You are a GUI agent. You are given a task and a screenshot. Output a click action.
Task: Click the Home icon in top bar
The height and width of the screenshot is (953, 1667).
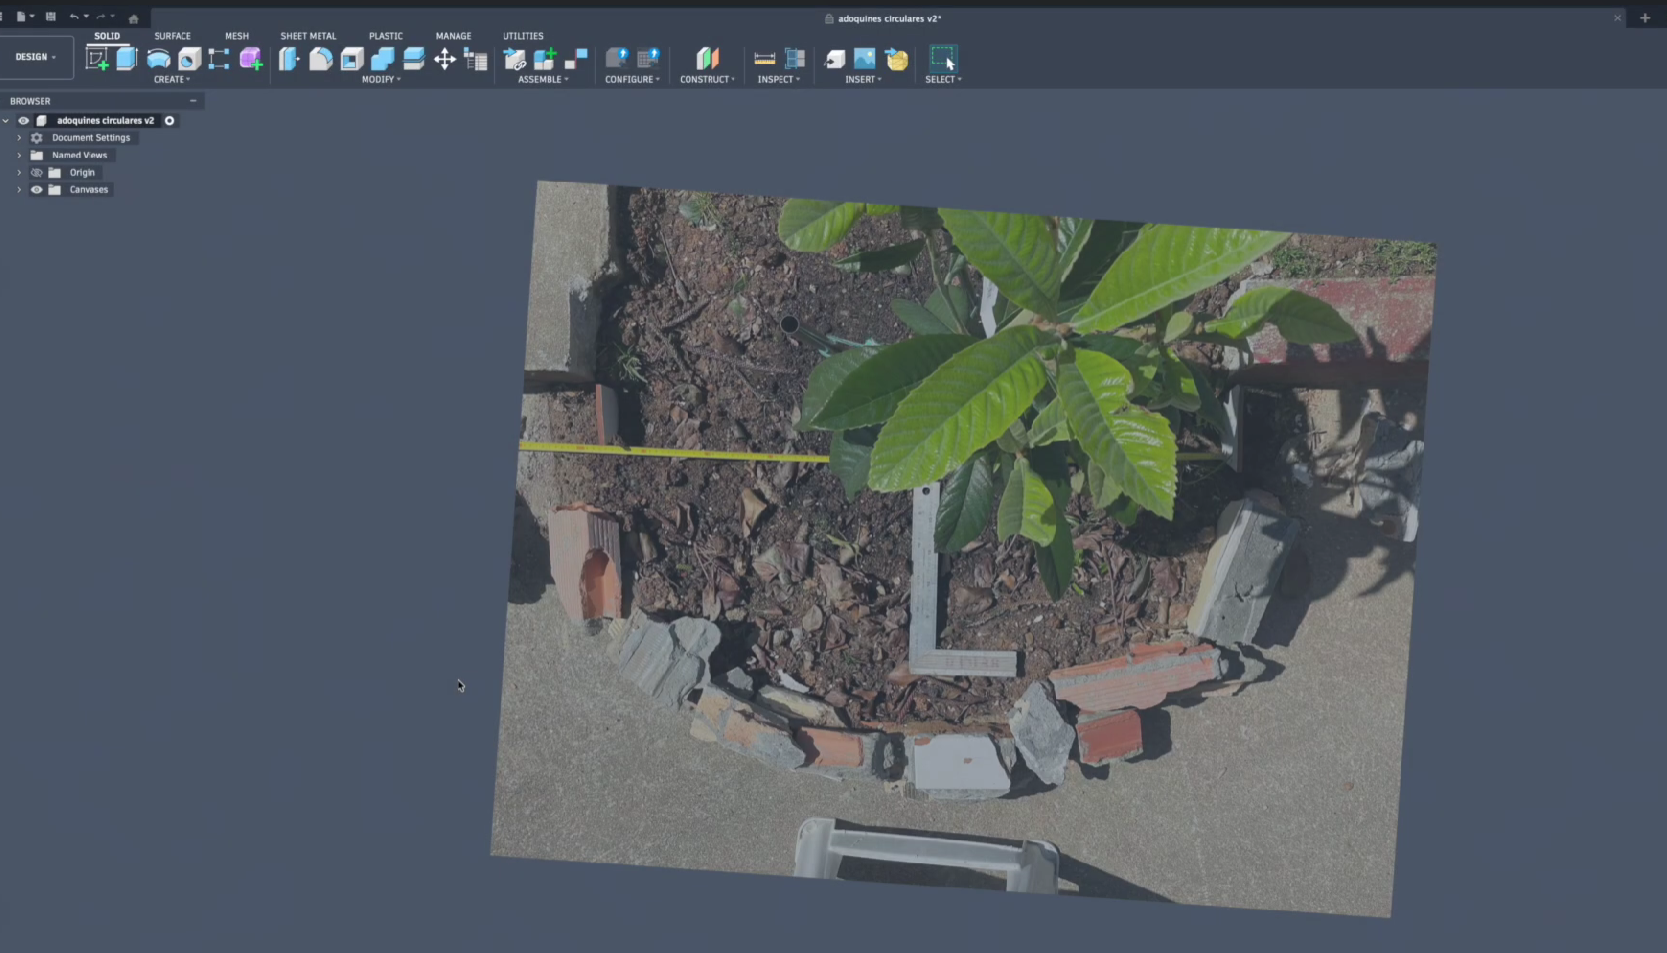point(133,18)
